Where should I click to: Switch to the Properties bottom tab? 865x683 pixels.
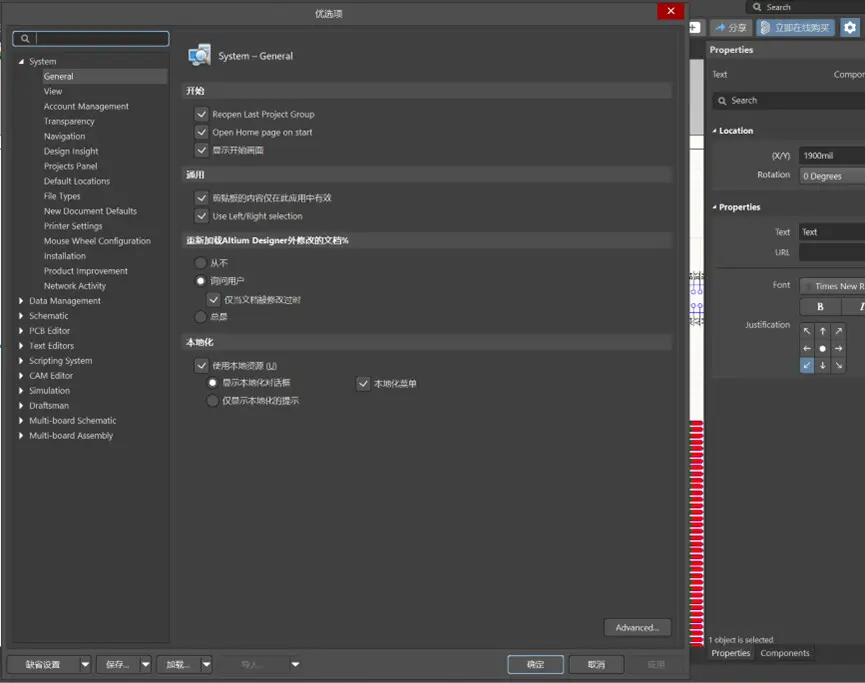coord(730,653)
